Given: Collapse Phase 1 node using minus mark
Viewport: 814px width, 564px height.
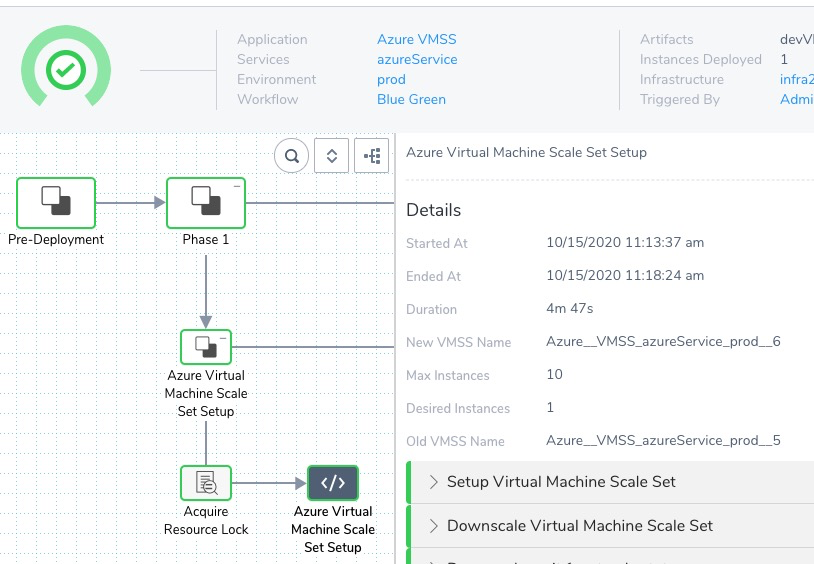Looking at the screenshot, I should pos(237,186).
